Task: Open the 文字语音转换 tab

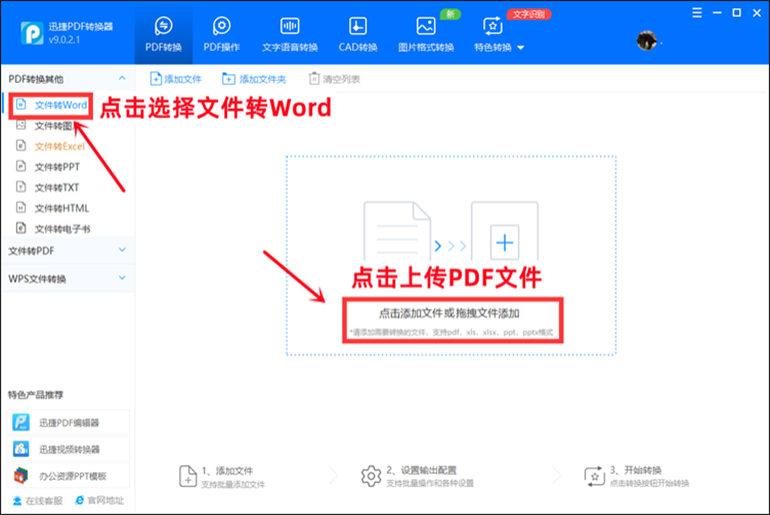Action: 290,35
